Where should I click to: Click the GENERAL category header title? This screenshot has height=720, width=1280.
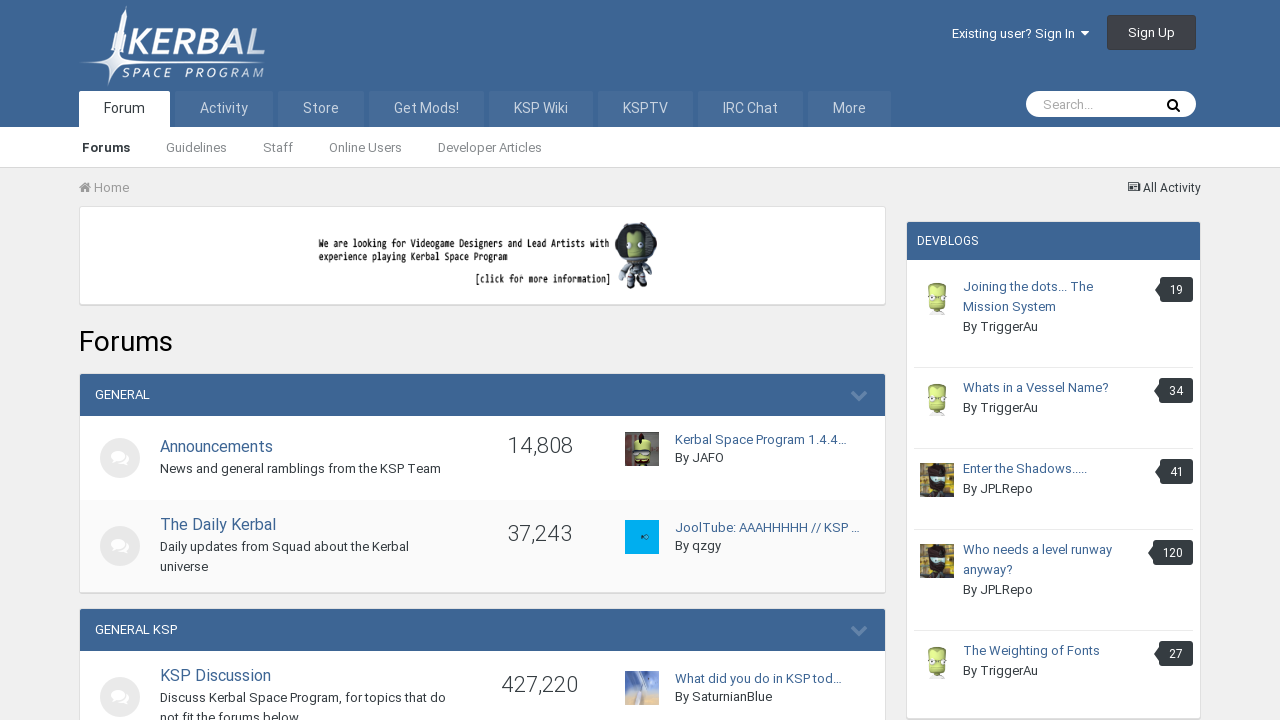coord(122,395)
